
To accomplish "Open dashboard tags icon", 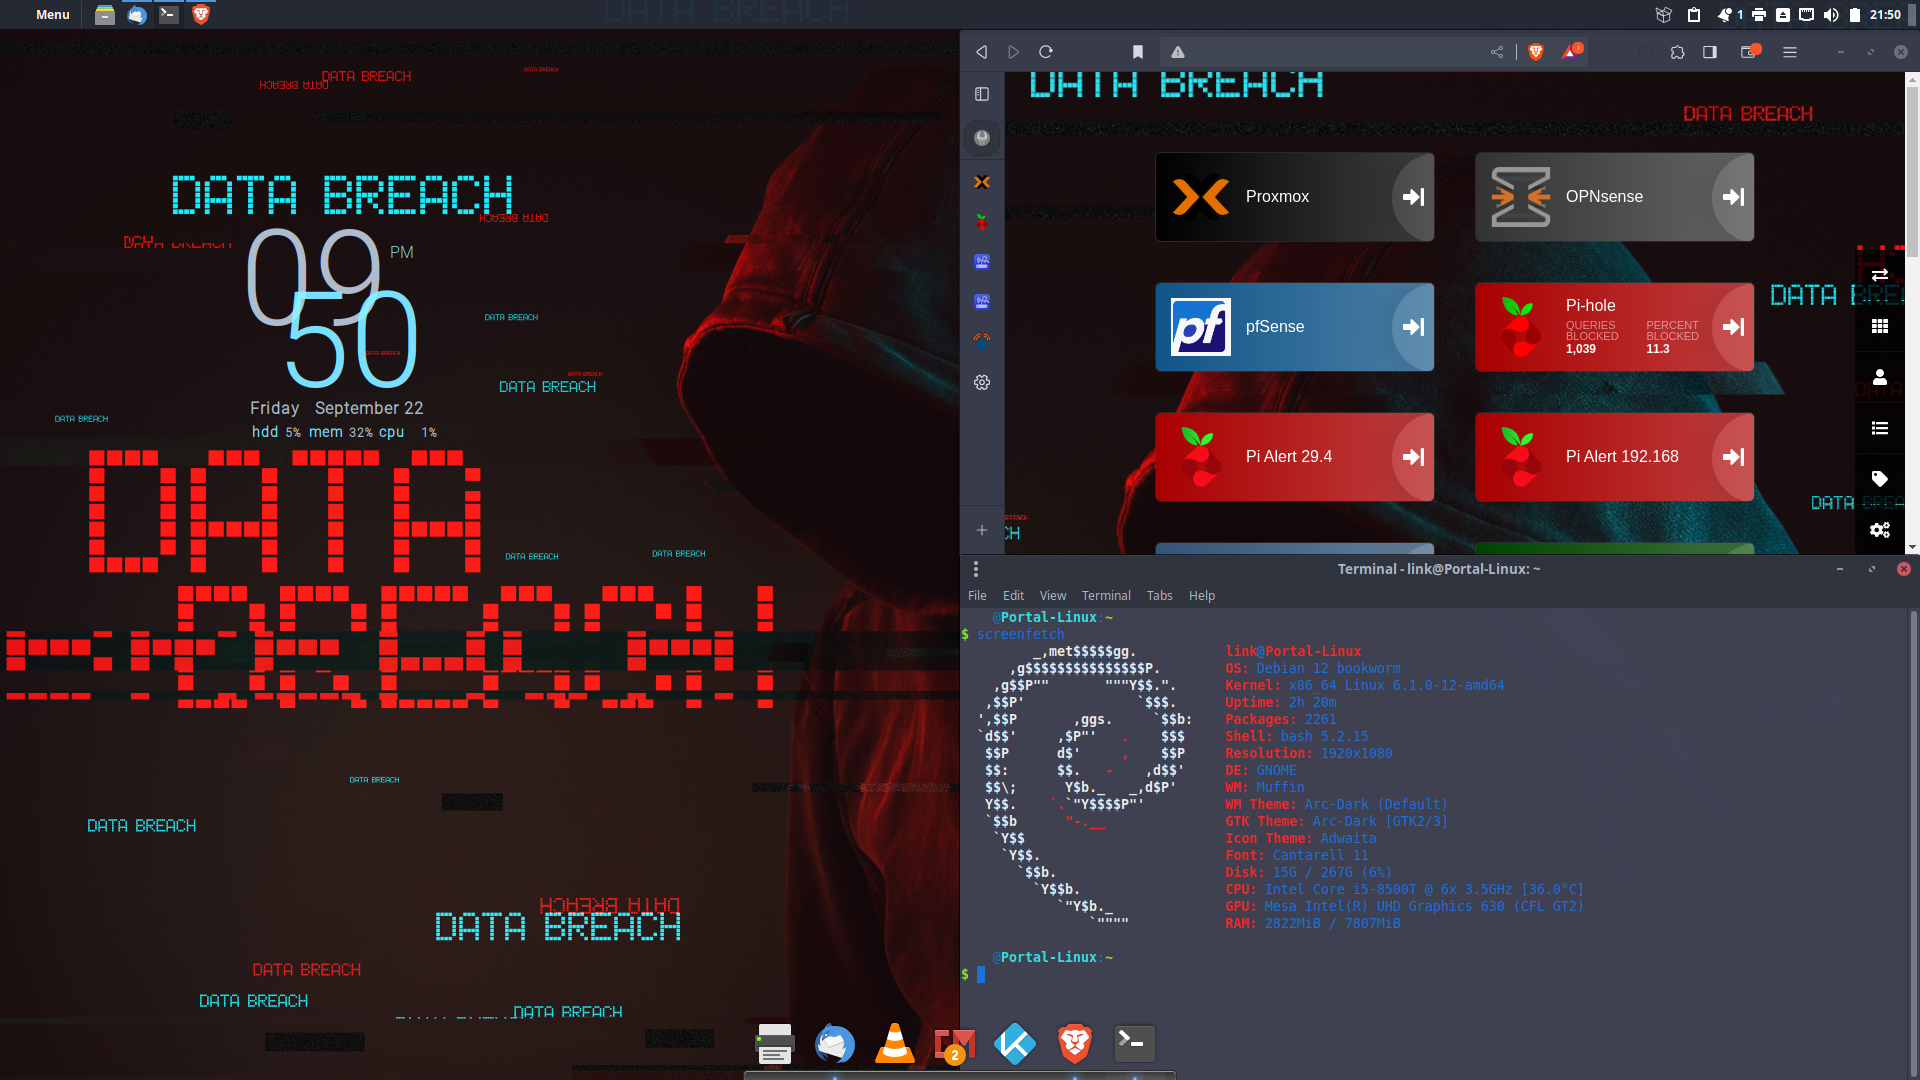I will [x=1880, y=479].
